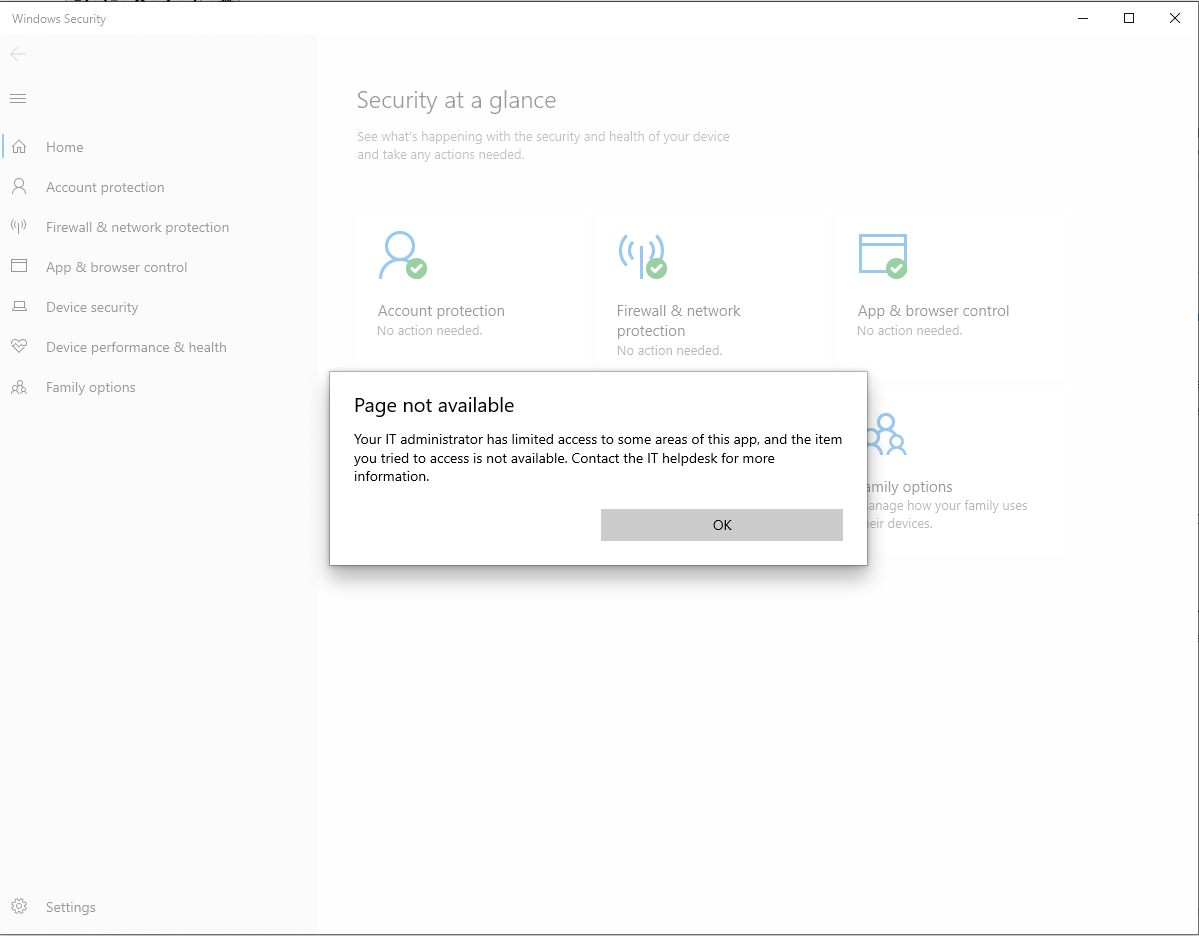Minimize the Windows Security window
The width and height of the screenshot is (1199, 936).
(x=1083, y=18)
